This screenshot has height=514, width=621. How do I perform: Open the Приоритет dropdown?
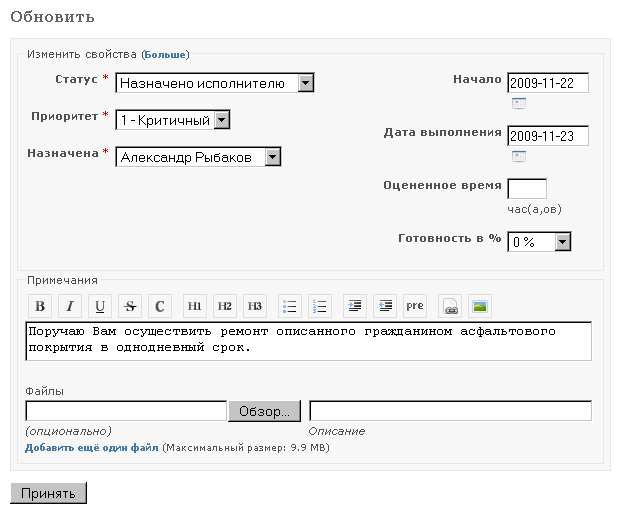coord(173,120)
